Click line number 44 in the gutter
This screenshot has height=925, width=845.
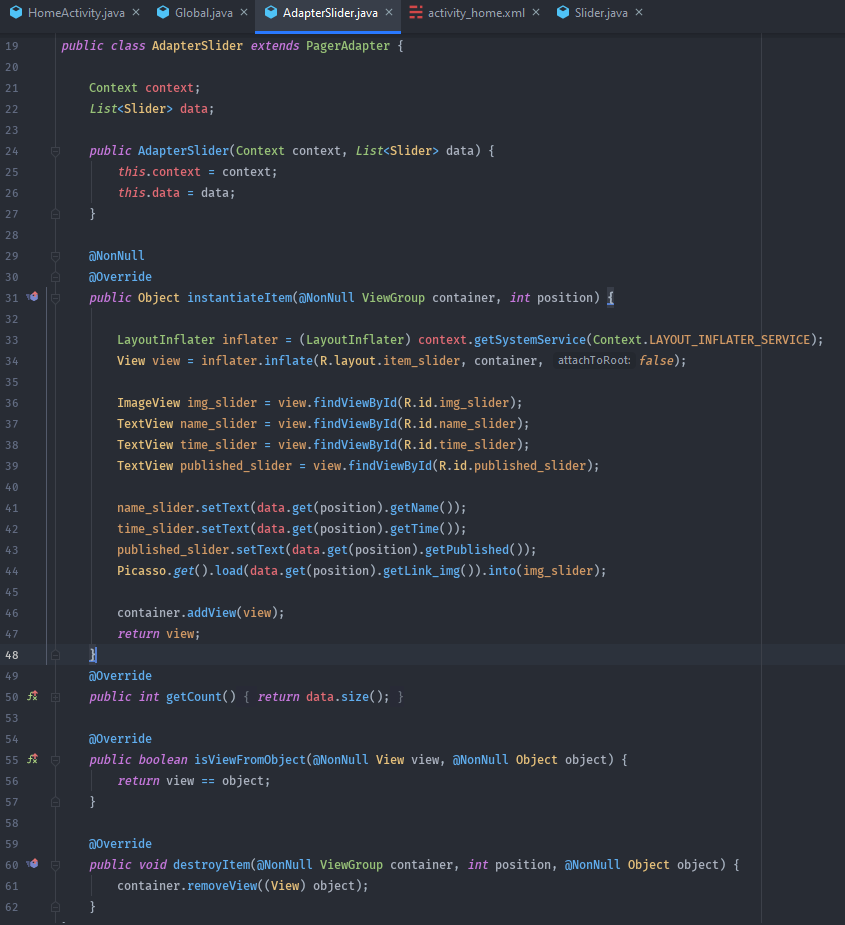click(12, 571)
